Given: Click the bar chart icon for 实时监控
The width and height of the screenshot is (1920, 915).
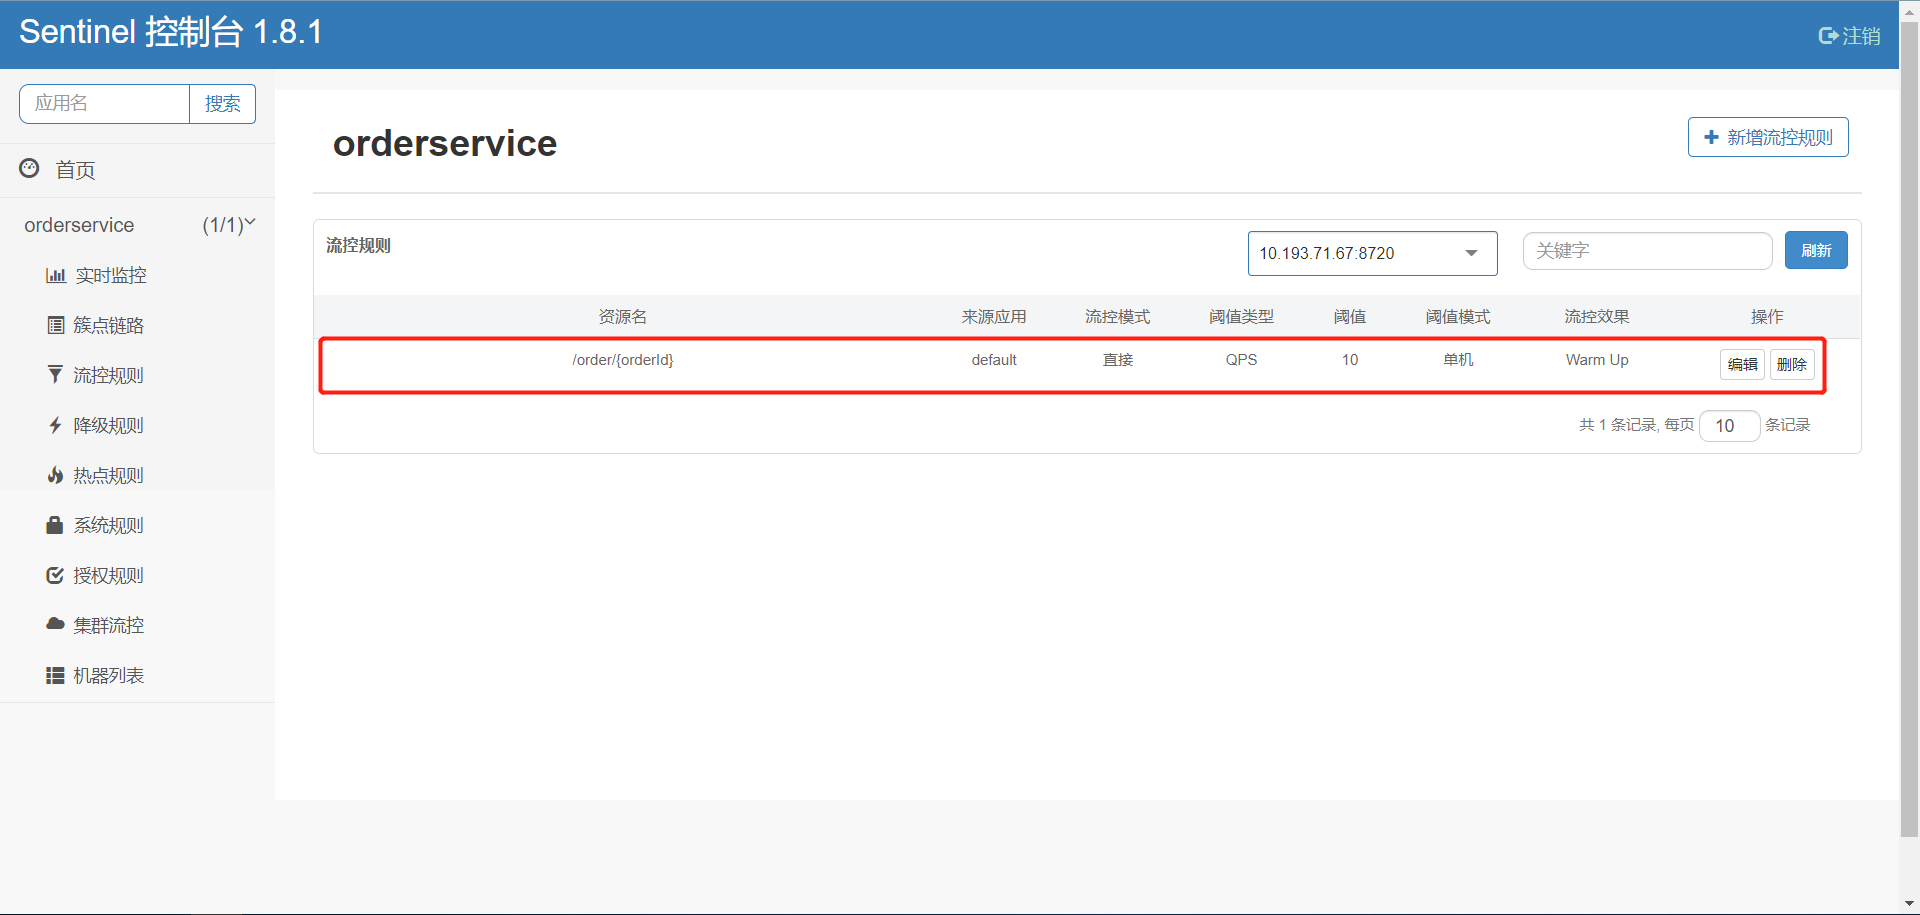Looking at the screenshot, I should tap(56, 275).
